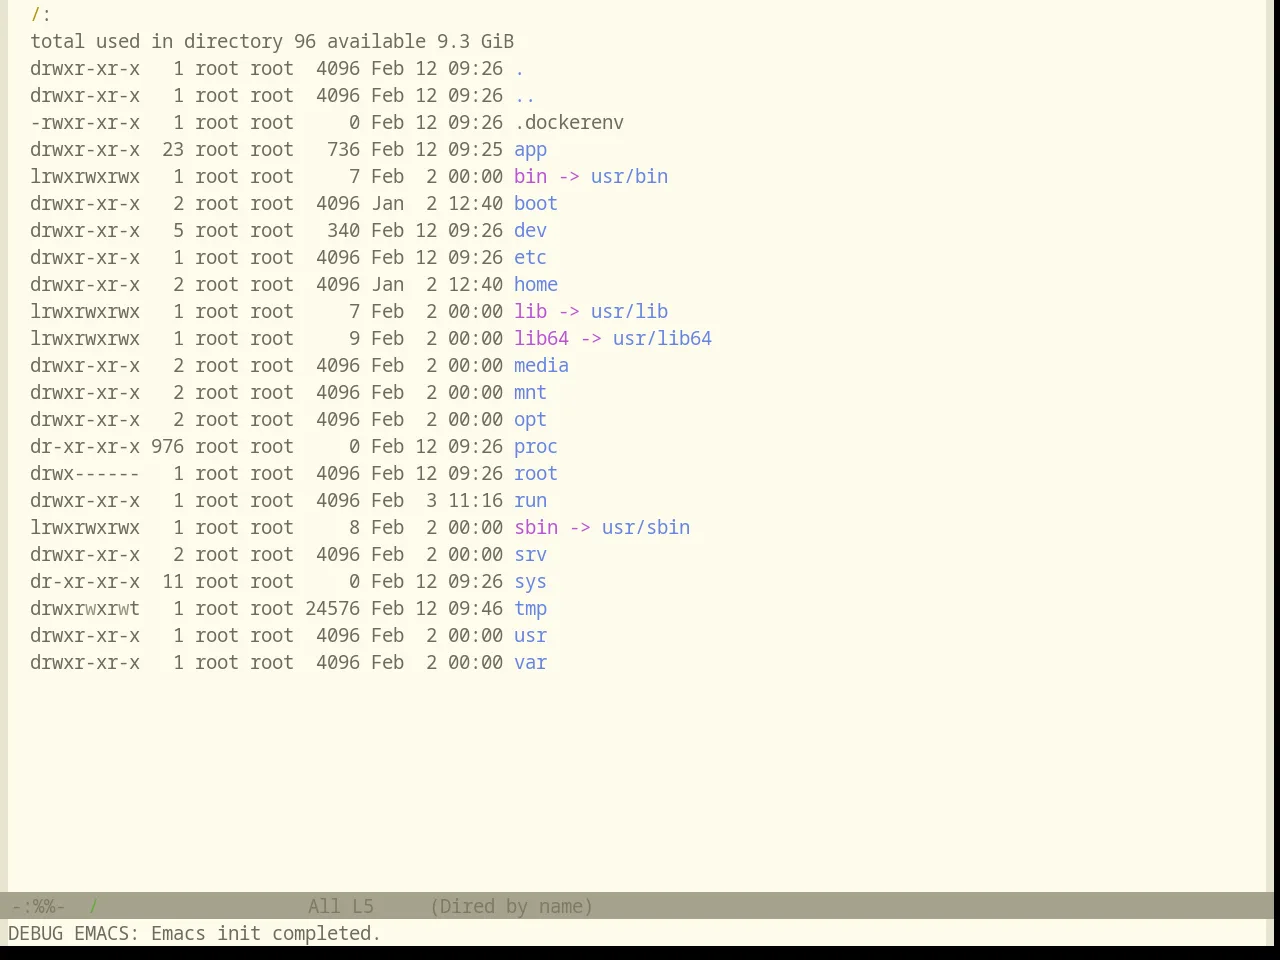Open the double-dot parent directory entry
Screen dimensions: 1280x960
[x=524, y=96]
